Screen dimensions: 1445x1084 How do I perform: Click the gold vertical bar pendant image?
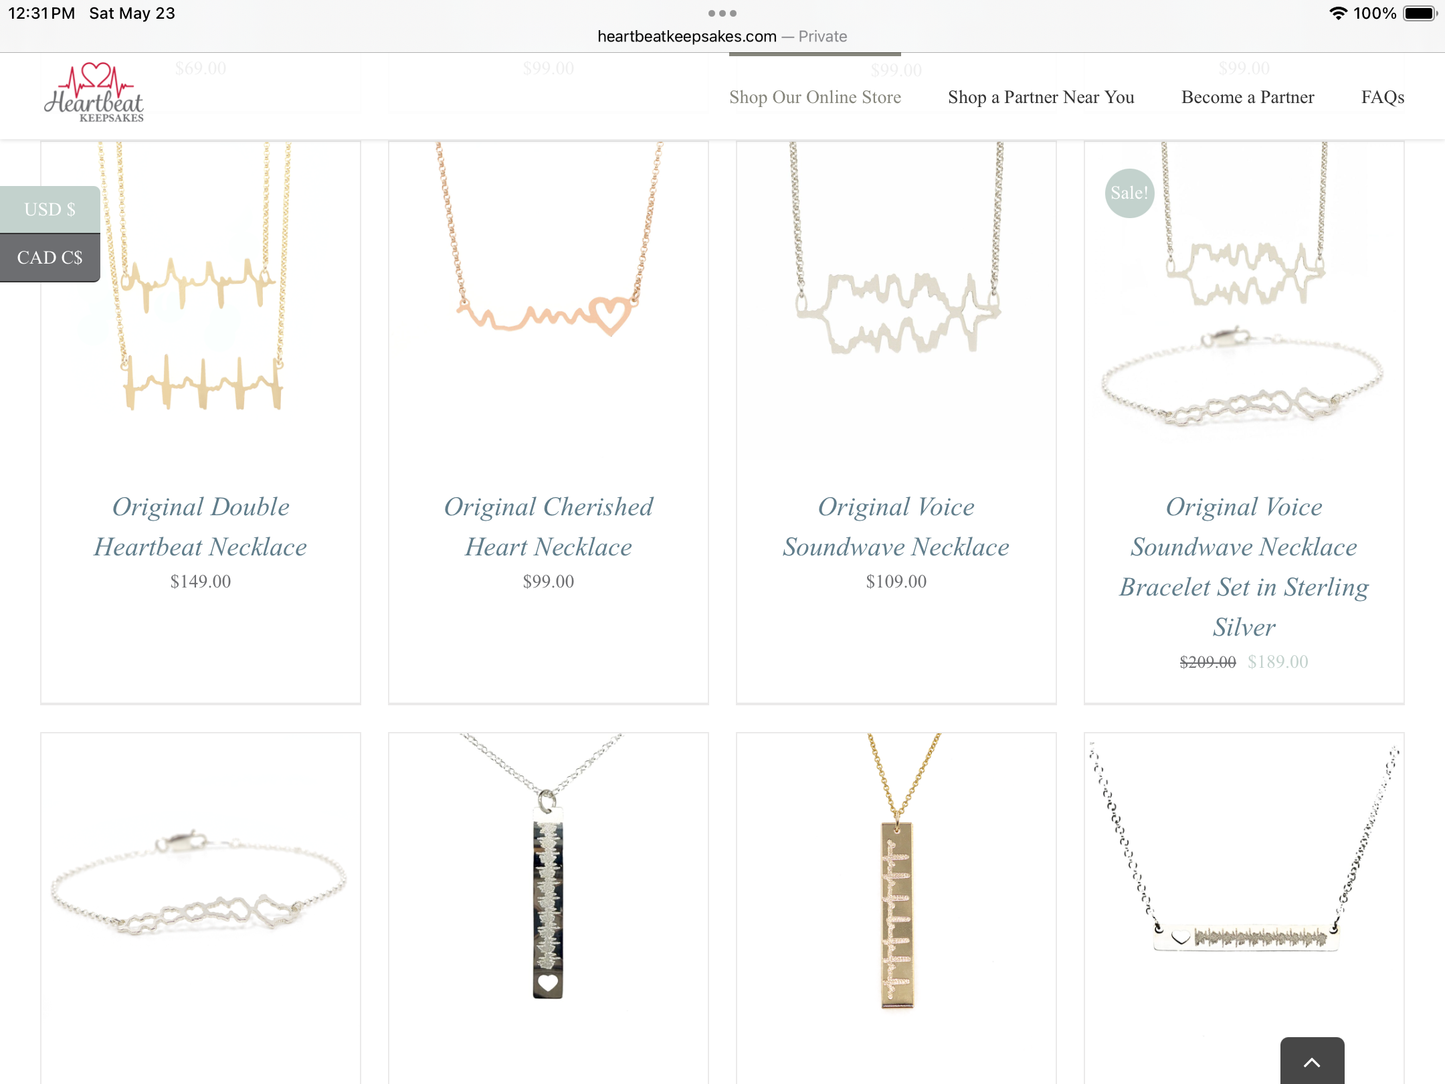point(897,892)
